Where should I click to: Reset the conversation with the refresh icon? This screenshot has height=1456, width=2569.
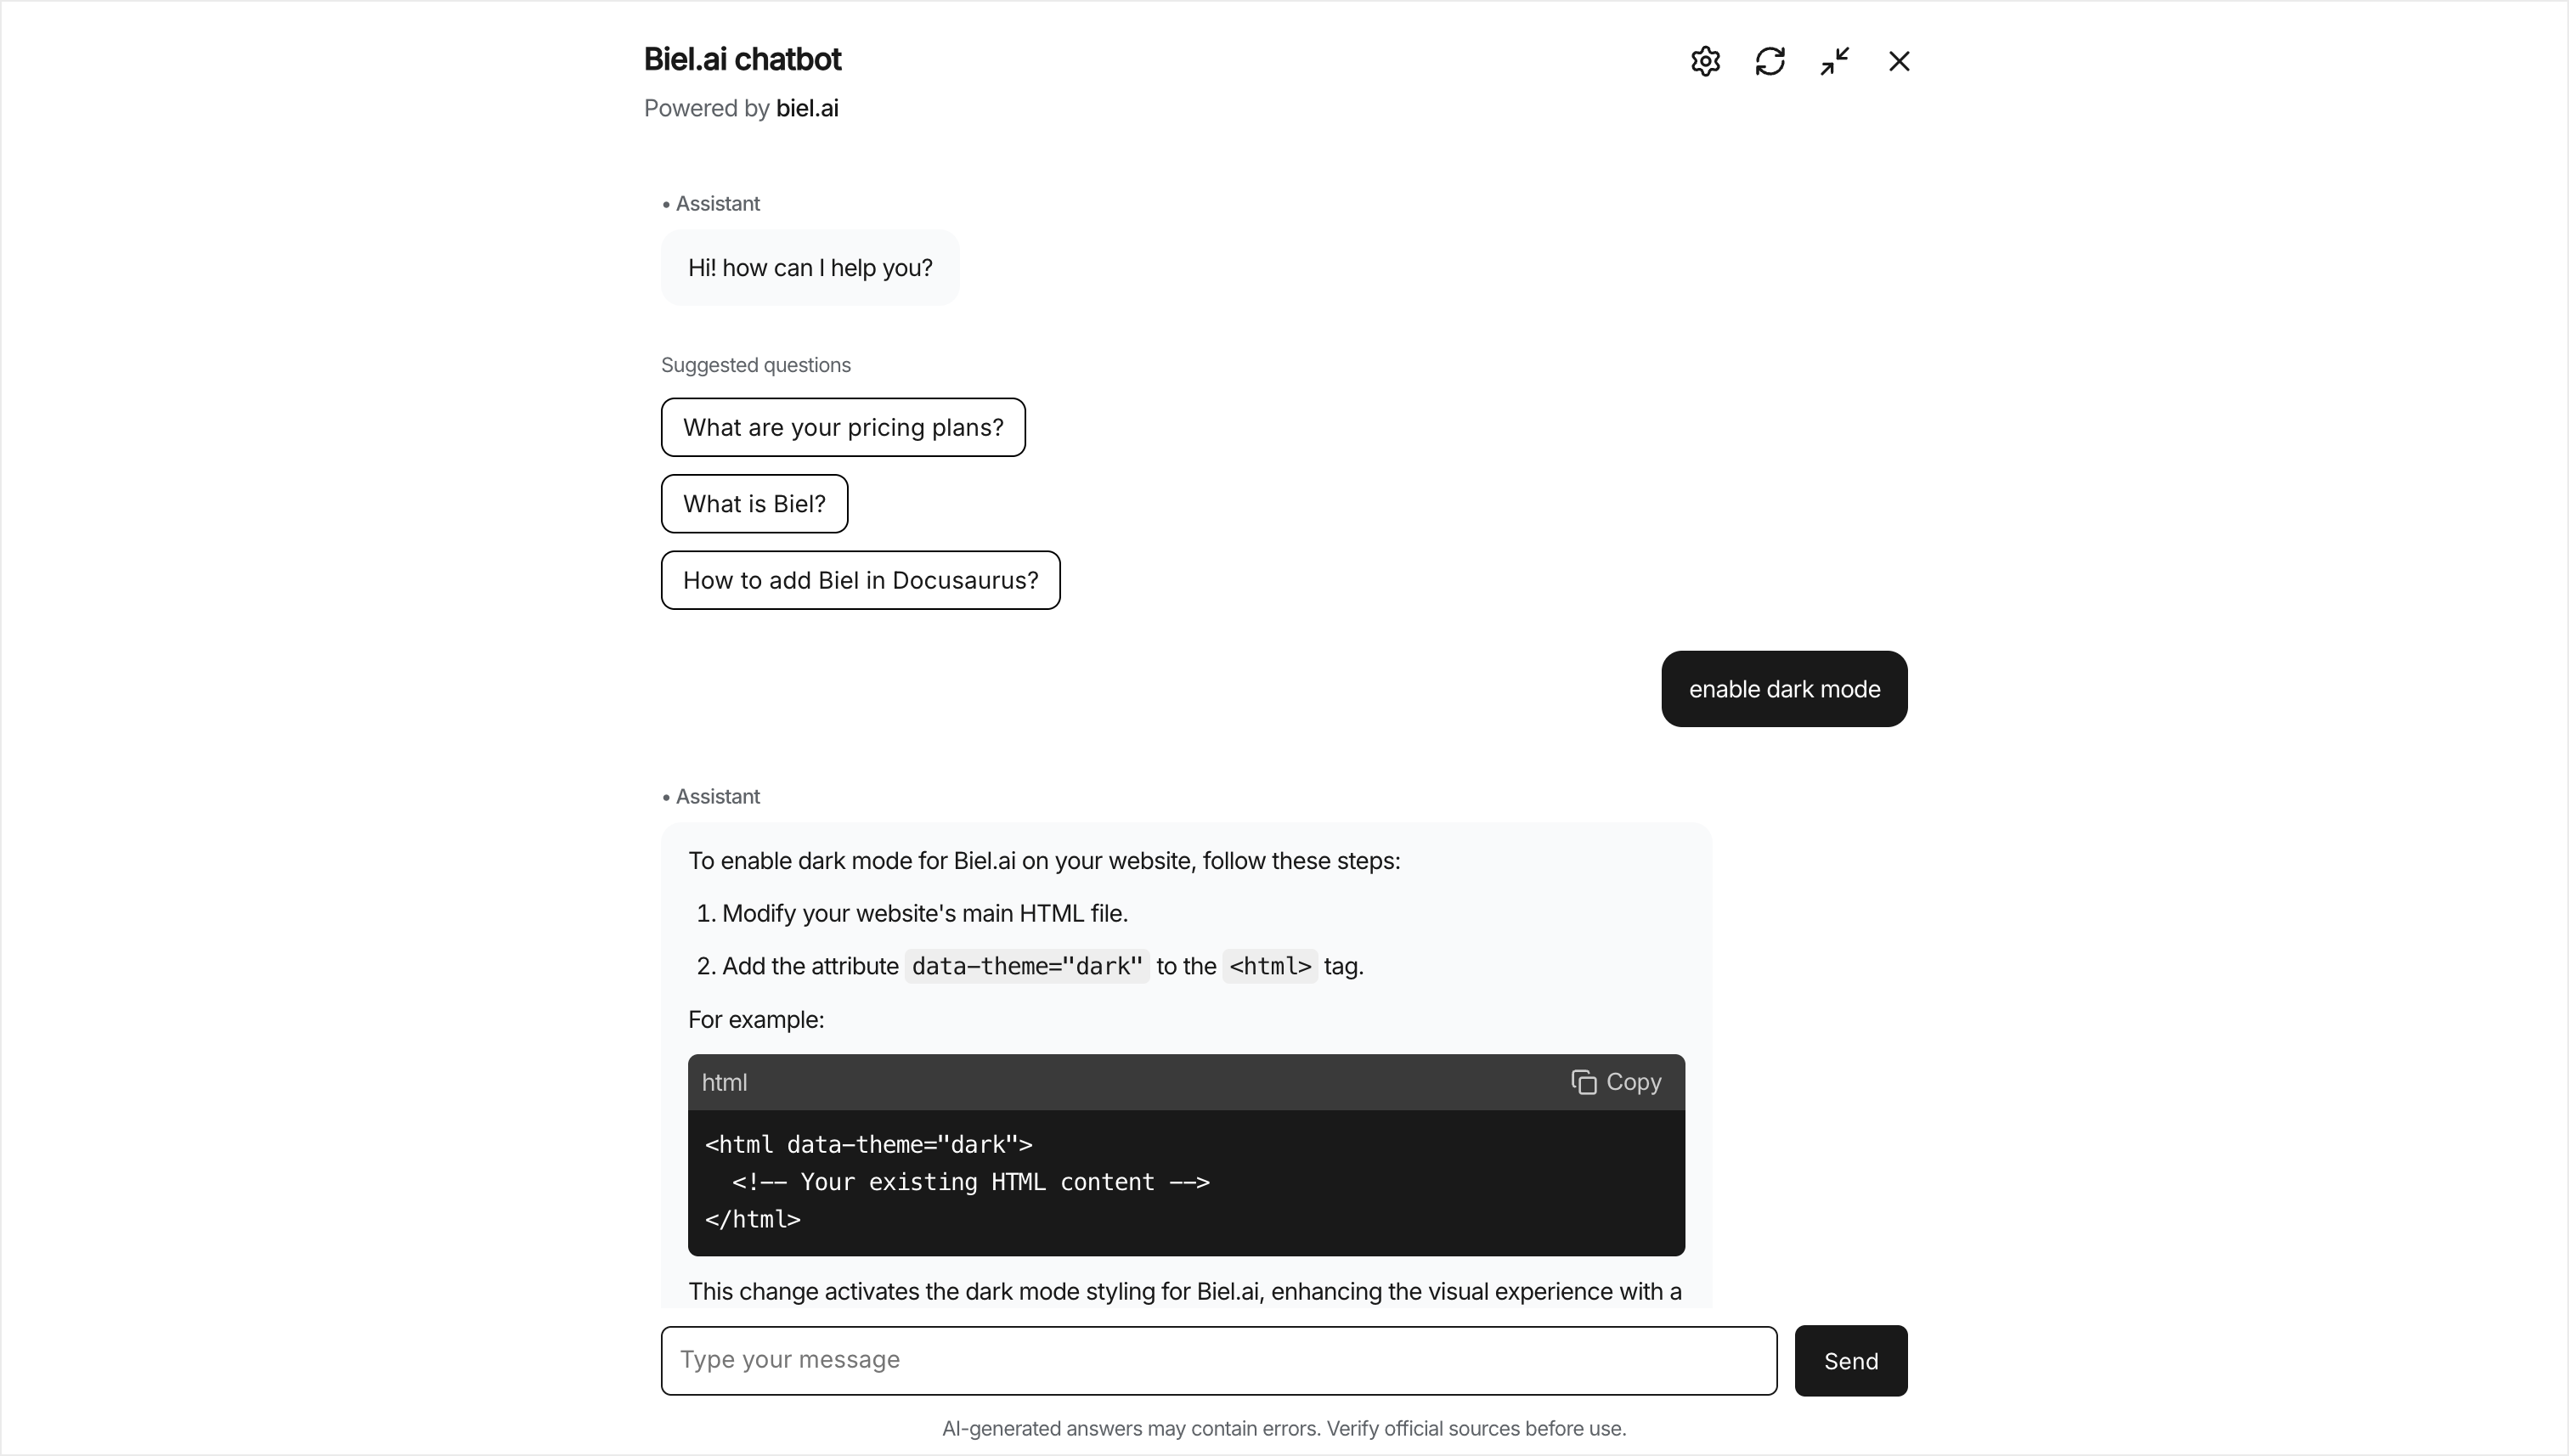pyautogui.click(x=1769, y=60)
